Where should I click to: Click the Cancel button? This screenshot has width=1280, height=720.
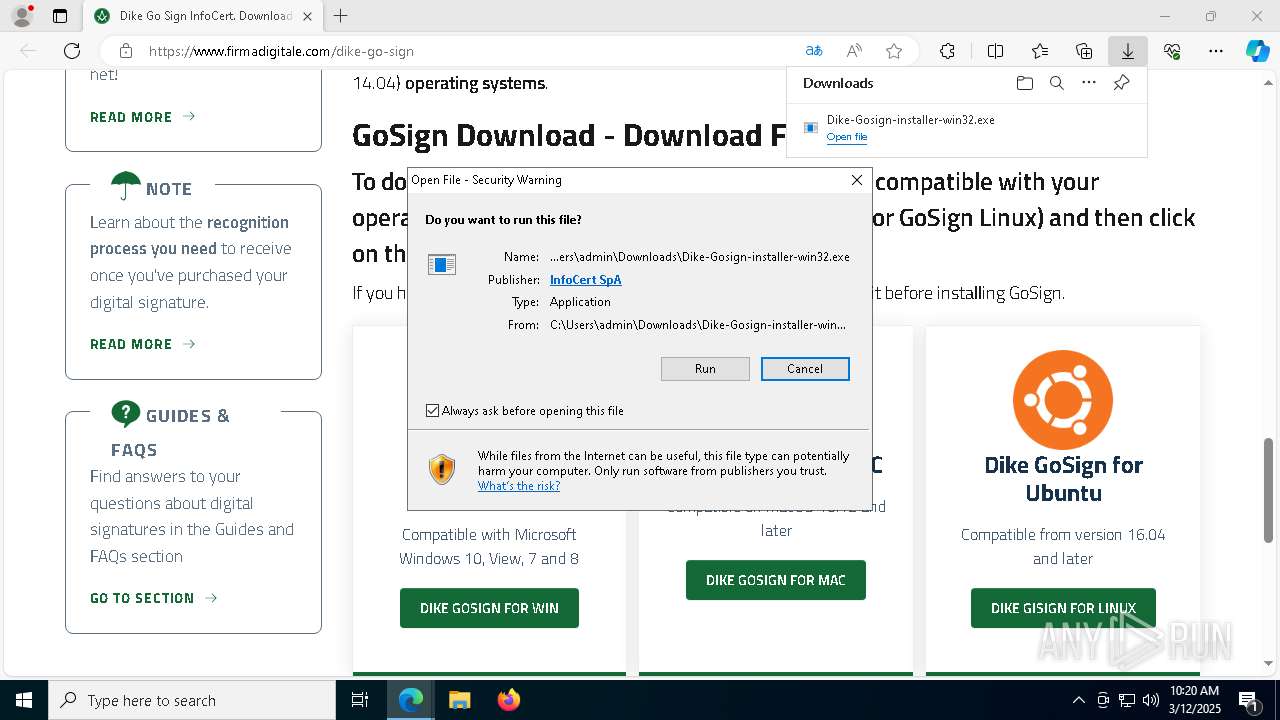805,369
